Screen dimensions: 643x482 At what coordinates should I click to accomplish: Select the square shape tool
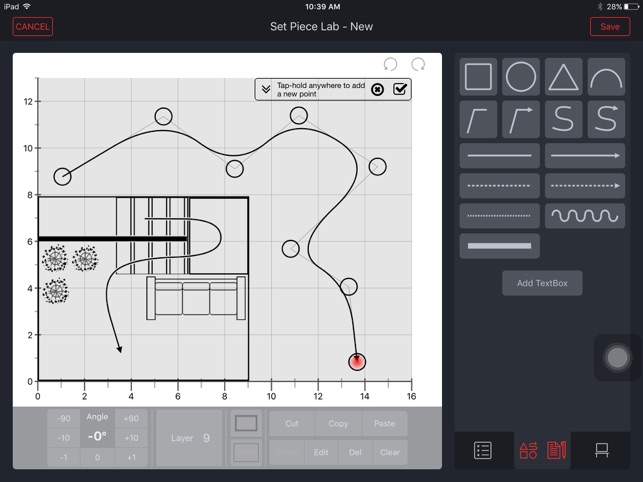click(x=478, y=77)
